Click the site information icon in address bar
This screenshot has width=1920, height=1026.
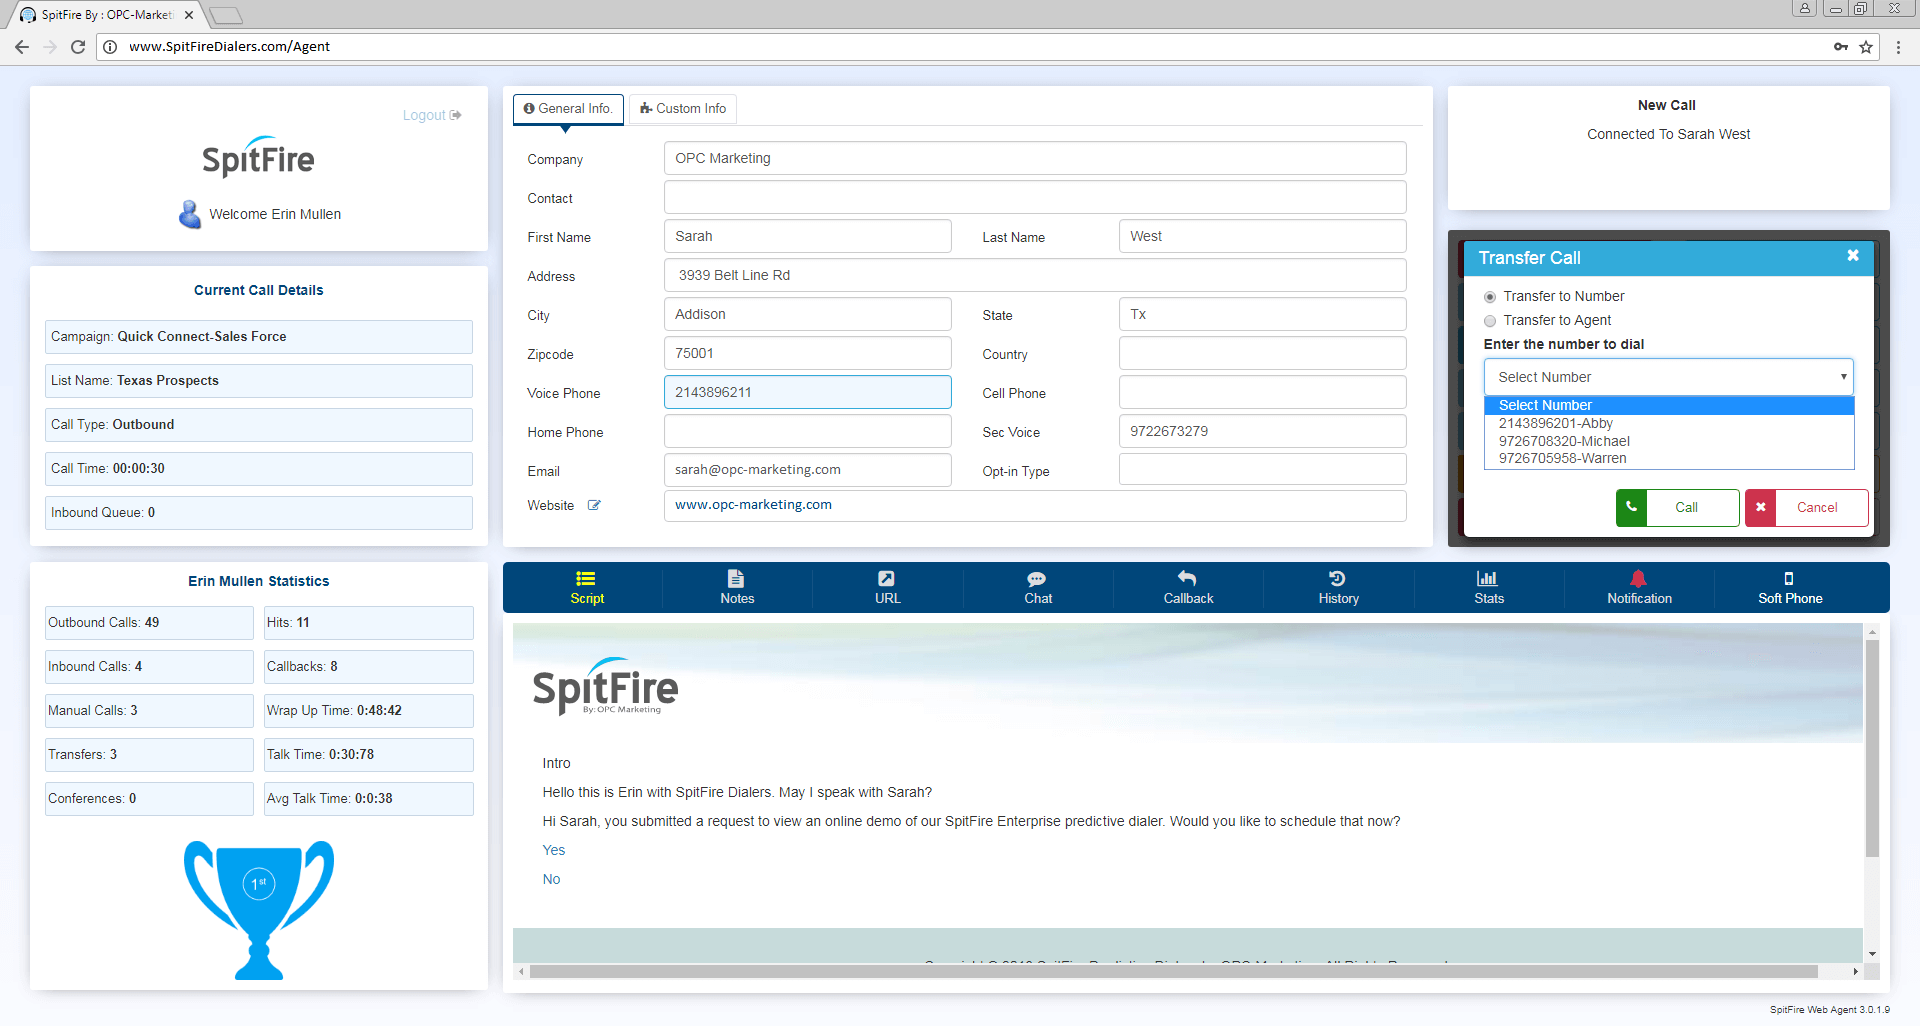pyautogui.click(x=111, y=47)
